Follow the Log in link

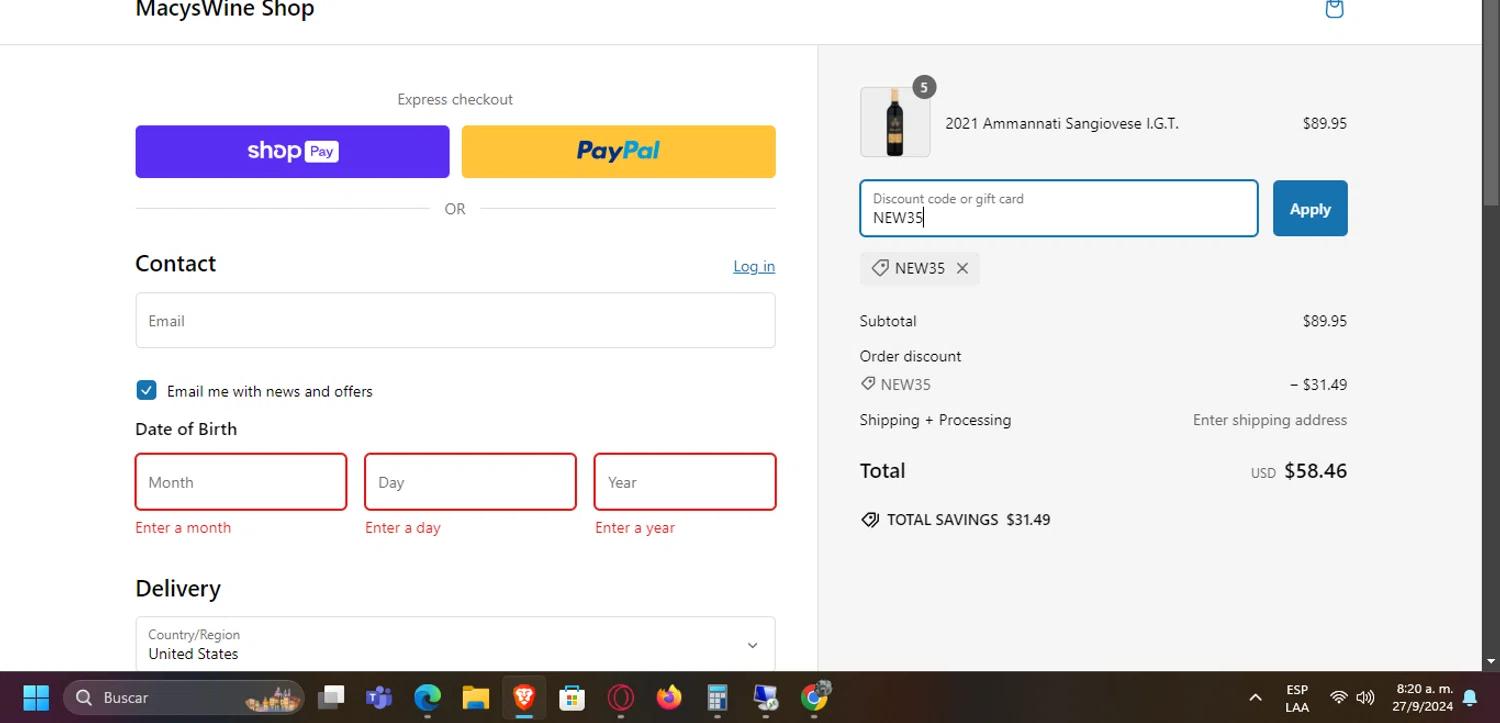[754, 266]
